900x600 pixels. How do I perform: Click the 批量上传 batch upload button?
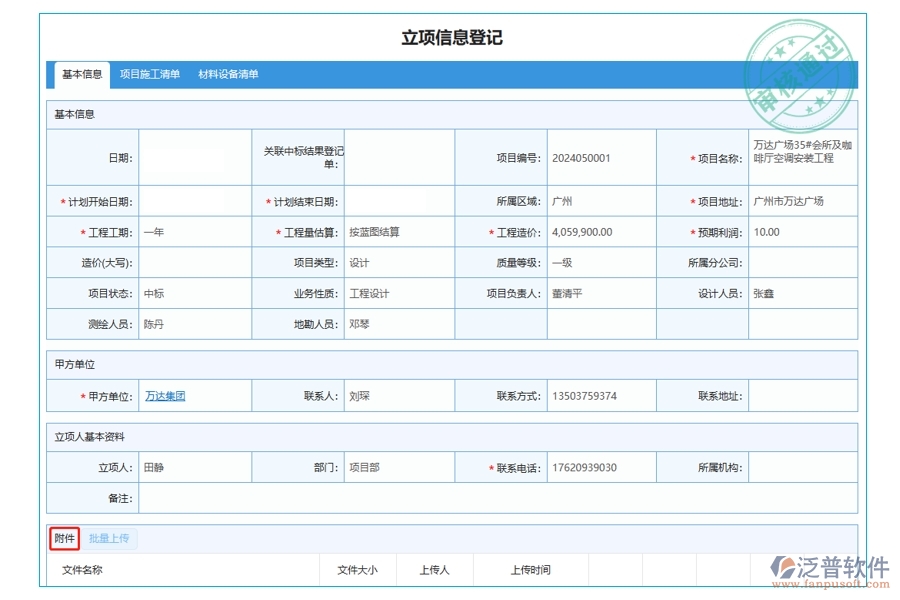pos(110,538)
